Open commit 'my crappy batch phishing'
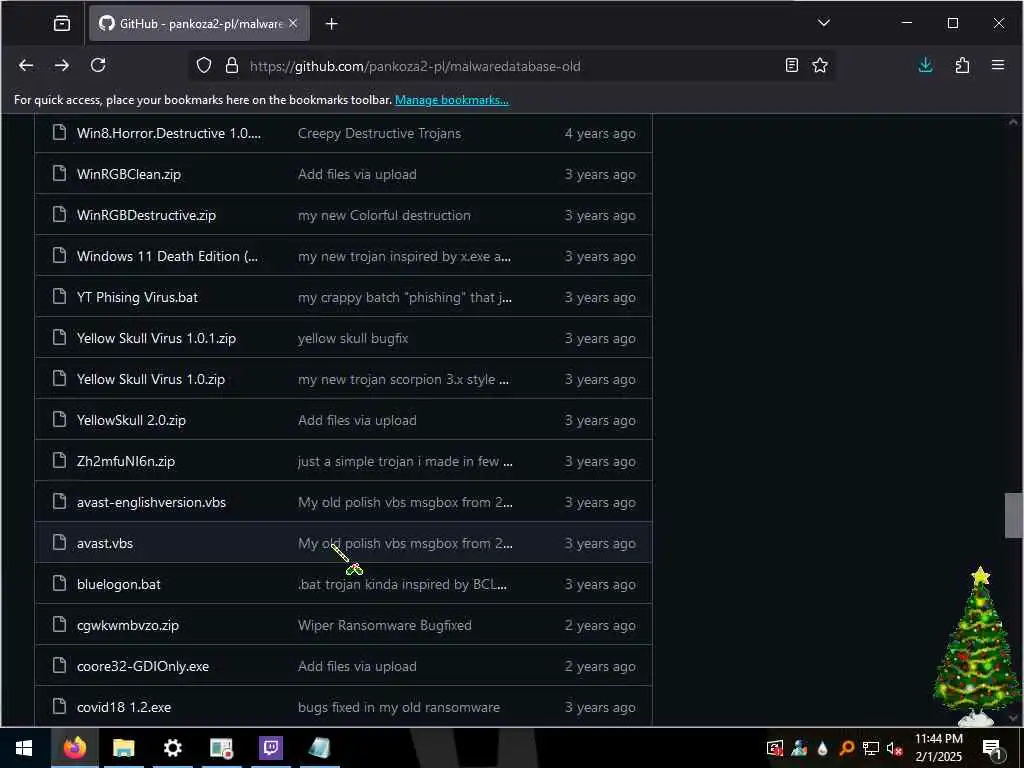Viewport: 1024px width, 768px height. (405, 297)
